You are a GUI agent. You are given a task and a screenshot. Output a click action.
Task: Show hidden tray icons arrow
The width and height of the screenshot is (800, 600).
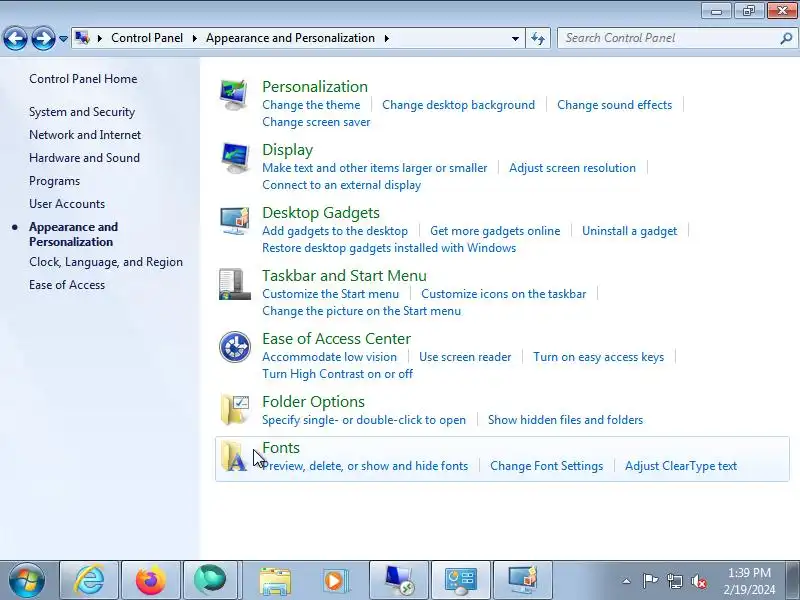point(627,581)
